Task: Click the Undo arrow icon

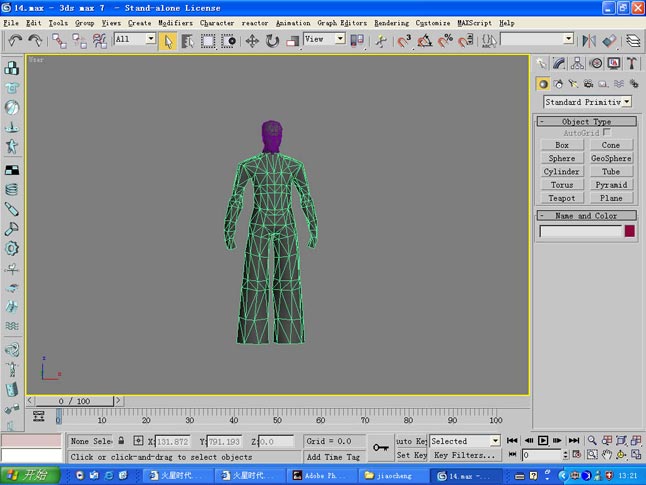Action: pos(15,40)
